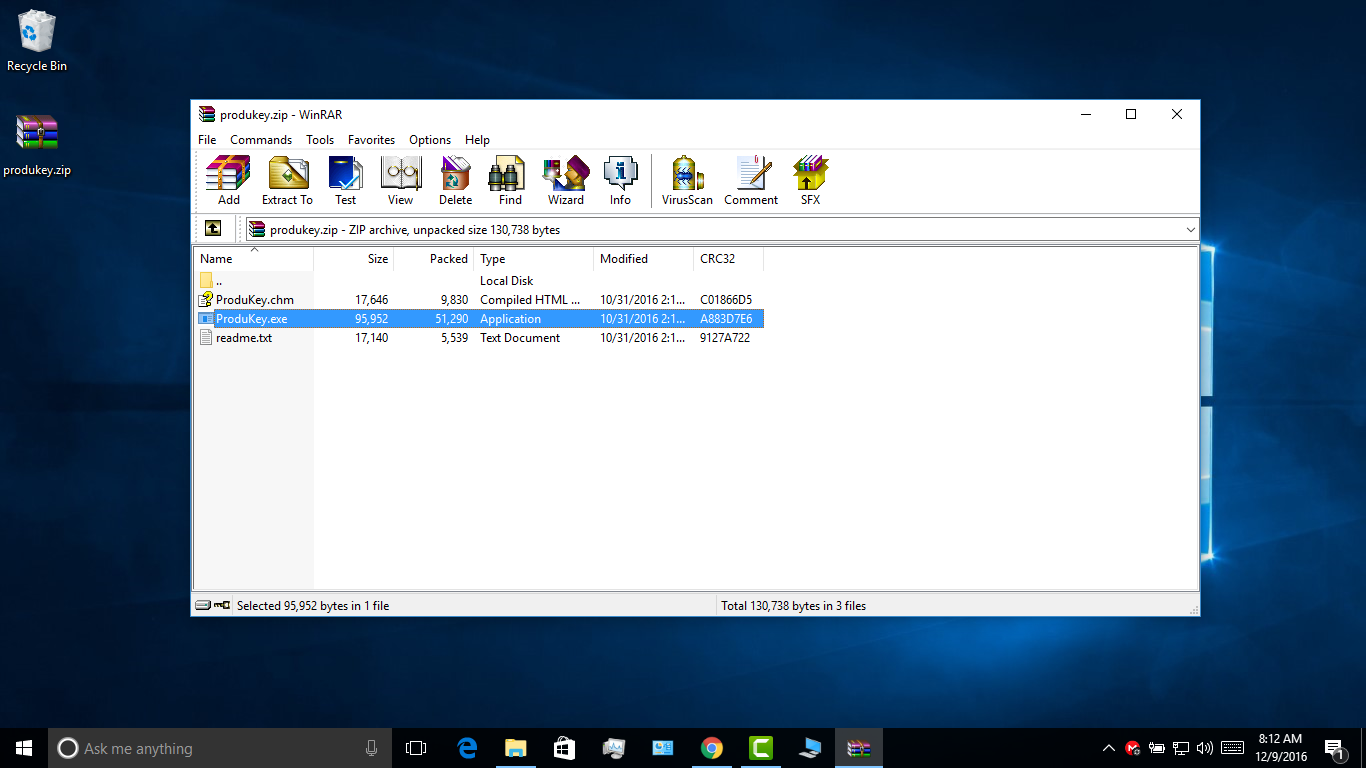The image size is (1366, 768).
Task: Click the Extract To toolbar icon
Action: 287,181
